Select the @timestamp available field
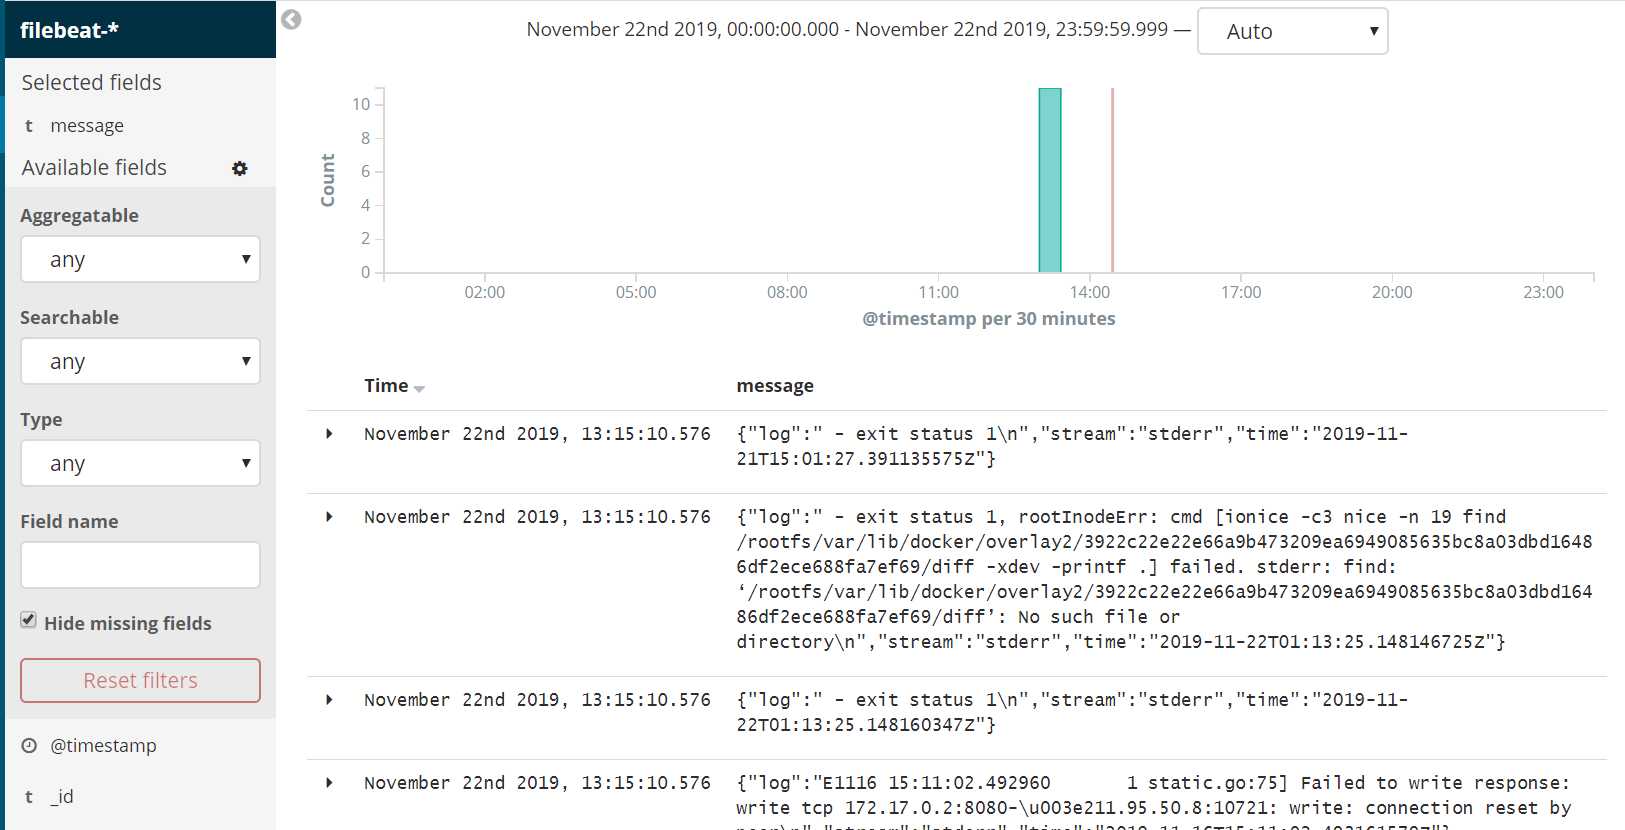 [104, 746]
